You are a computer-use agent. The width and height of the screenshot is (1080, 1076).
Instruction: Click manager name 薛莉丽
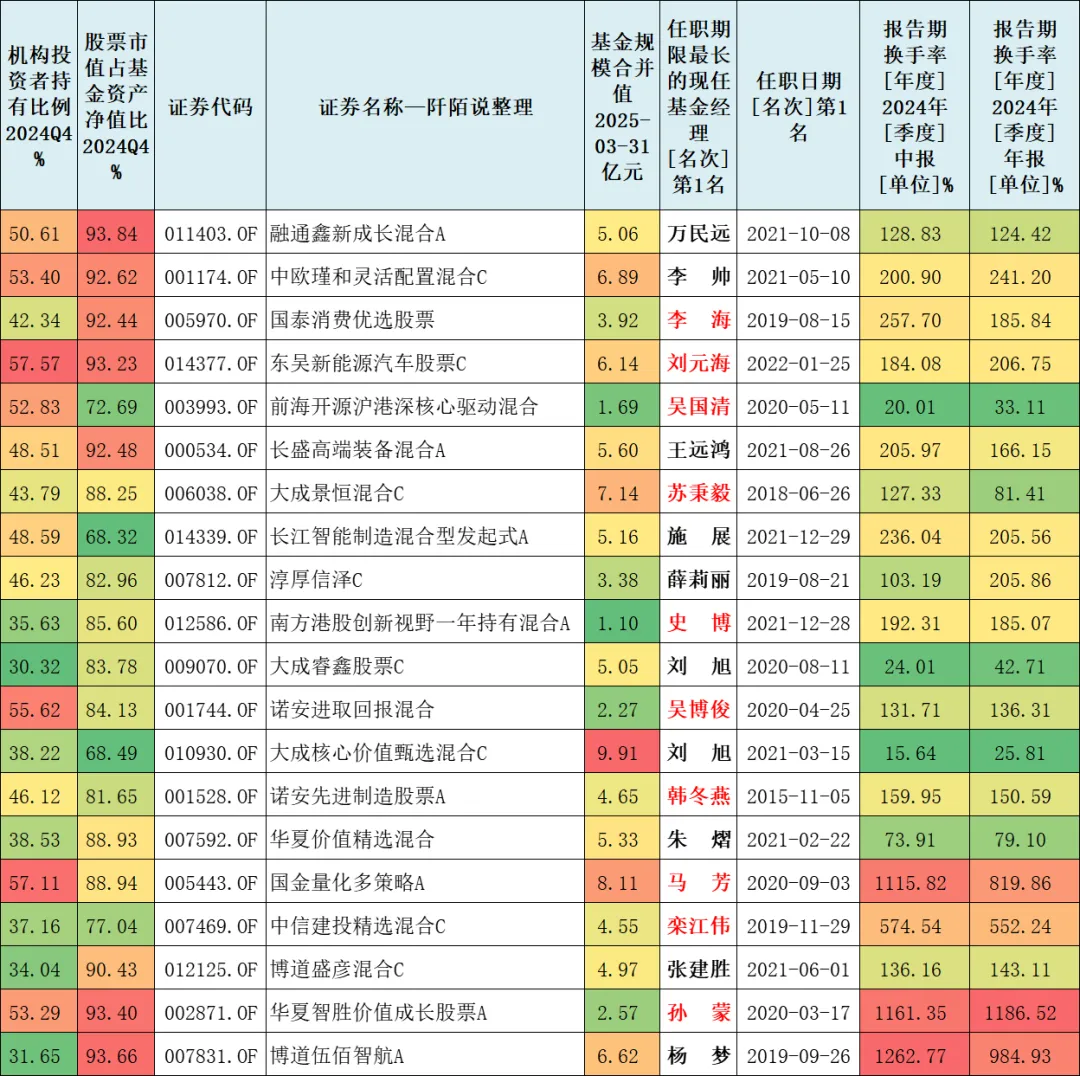click(x=698, y=580)
